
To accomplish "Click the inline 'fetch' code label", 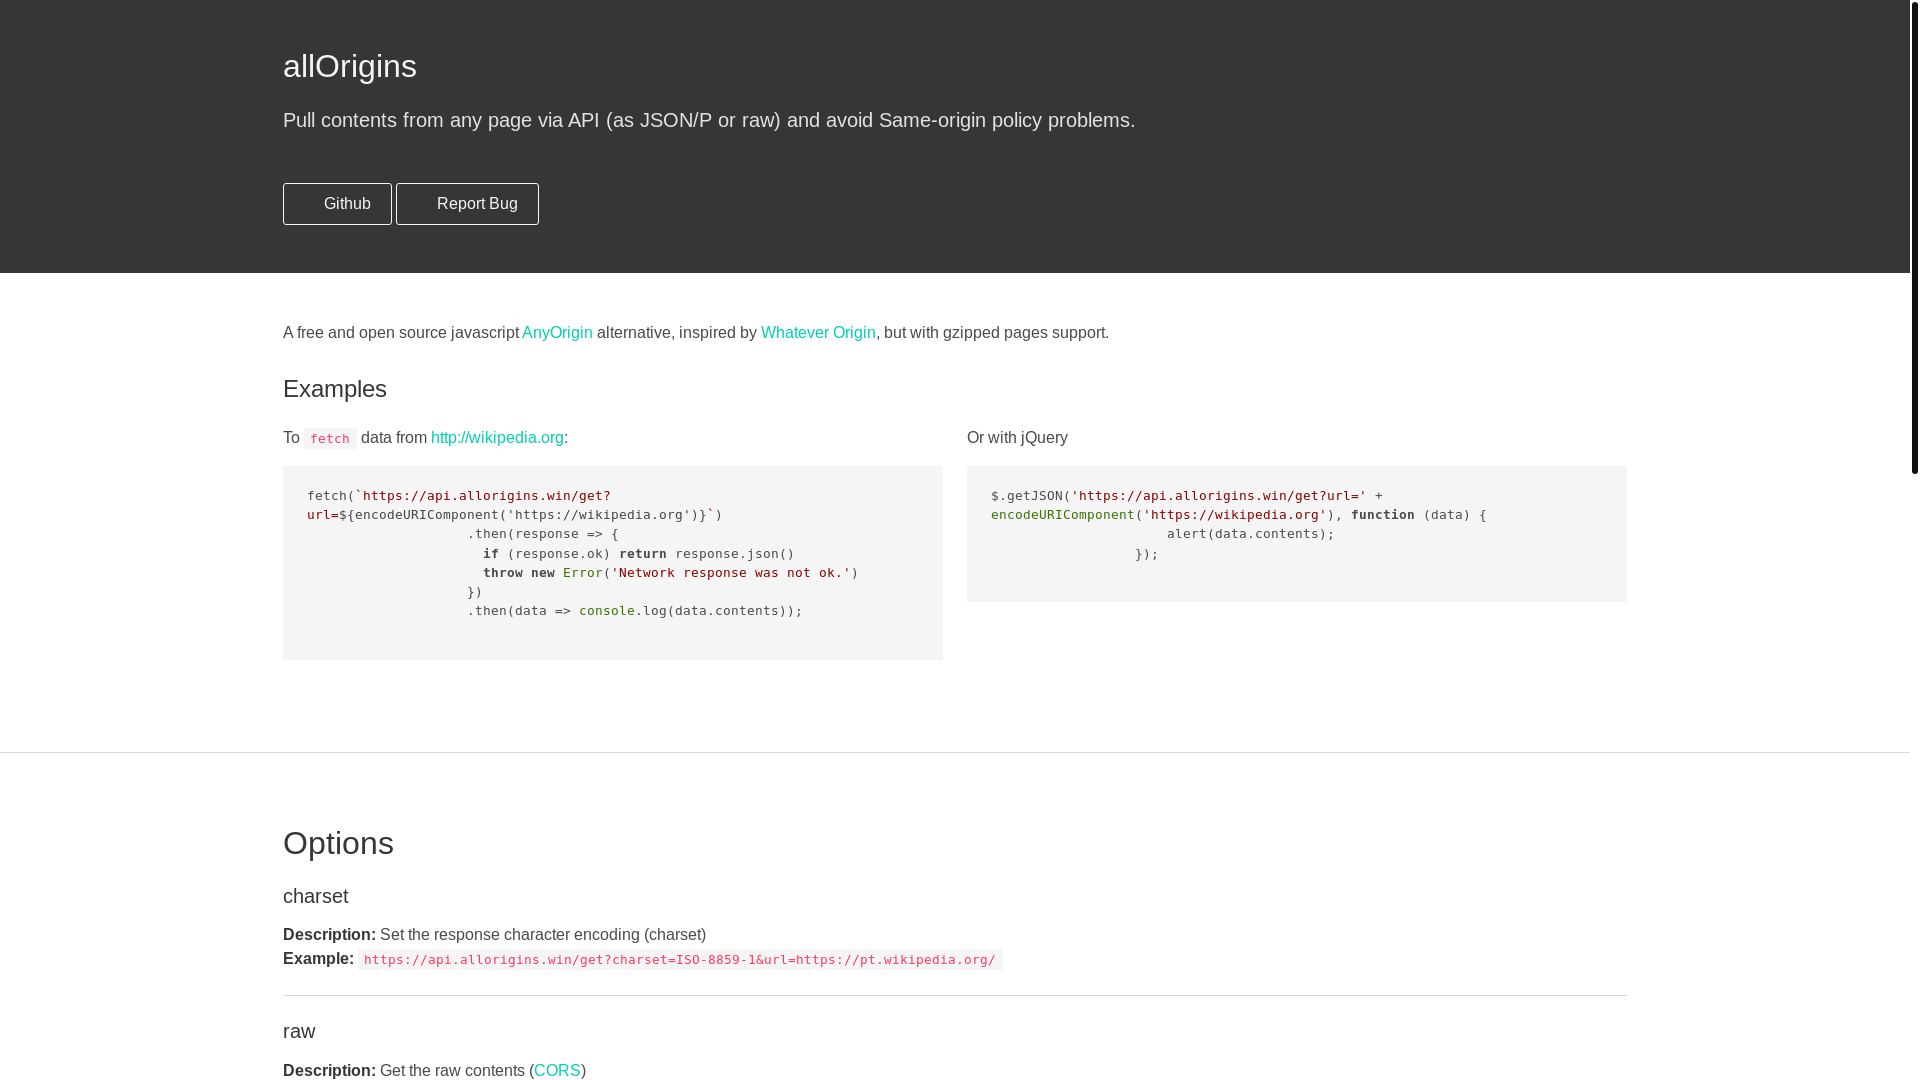I will point(330,439).
